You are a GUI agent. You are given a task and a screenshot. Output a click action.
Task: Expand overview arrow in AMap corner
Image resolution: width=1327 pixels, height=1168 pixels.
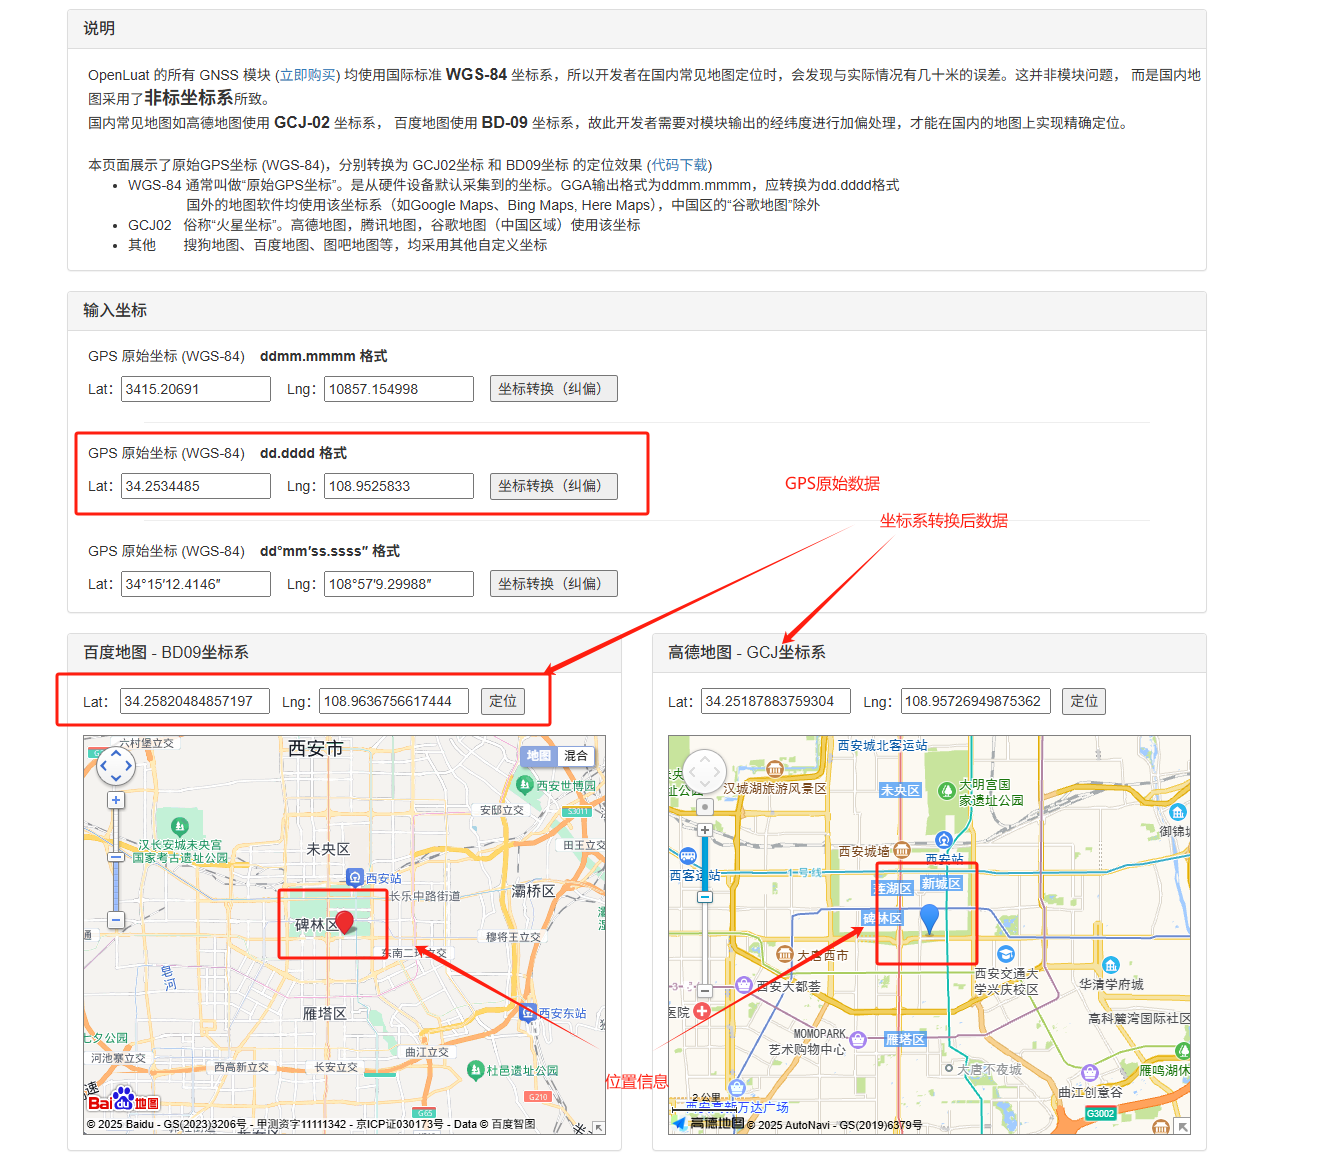[x=1183, y=1127]
